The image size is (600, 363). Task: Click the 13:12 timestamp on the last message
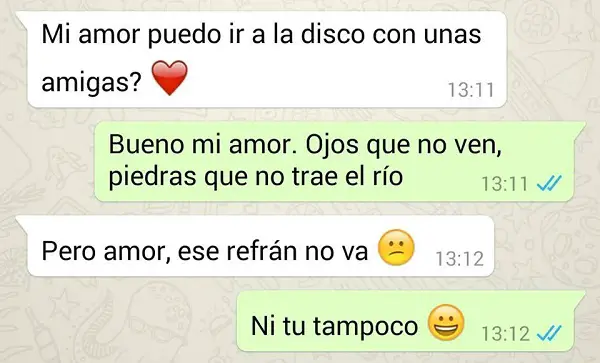505,334
